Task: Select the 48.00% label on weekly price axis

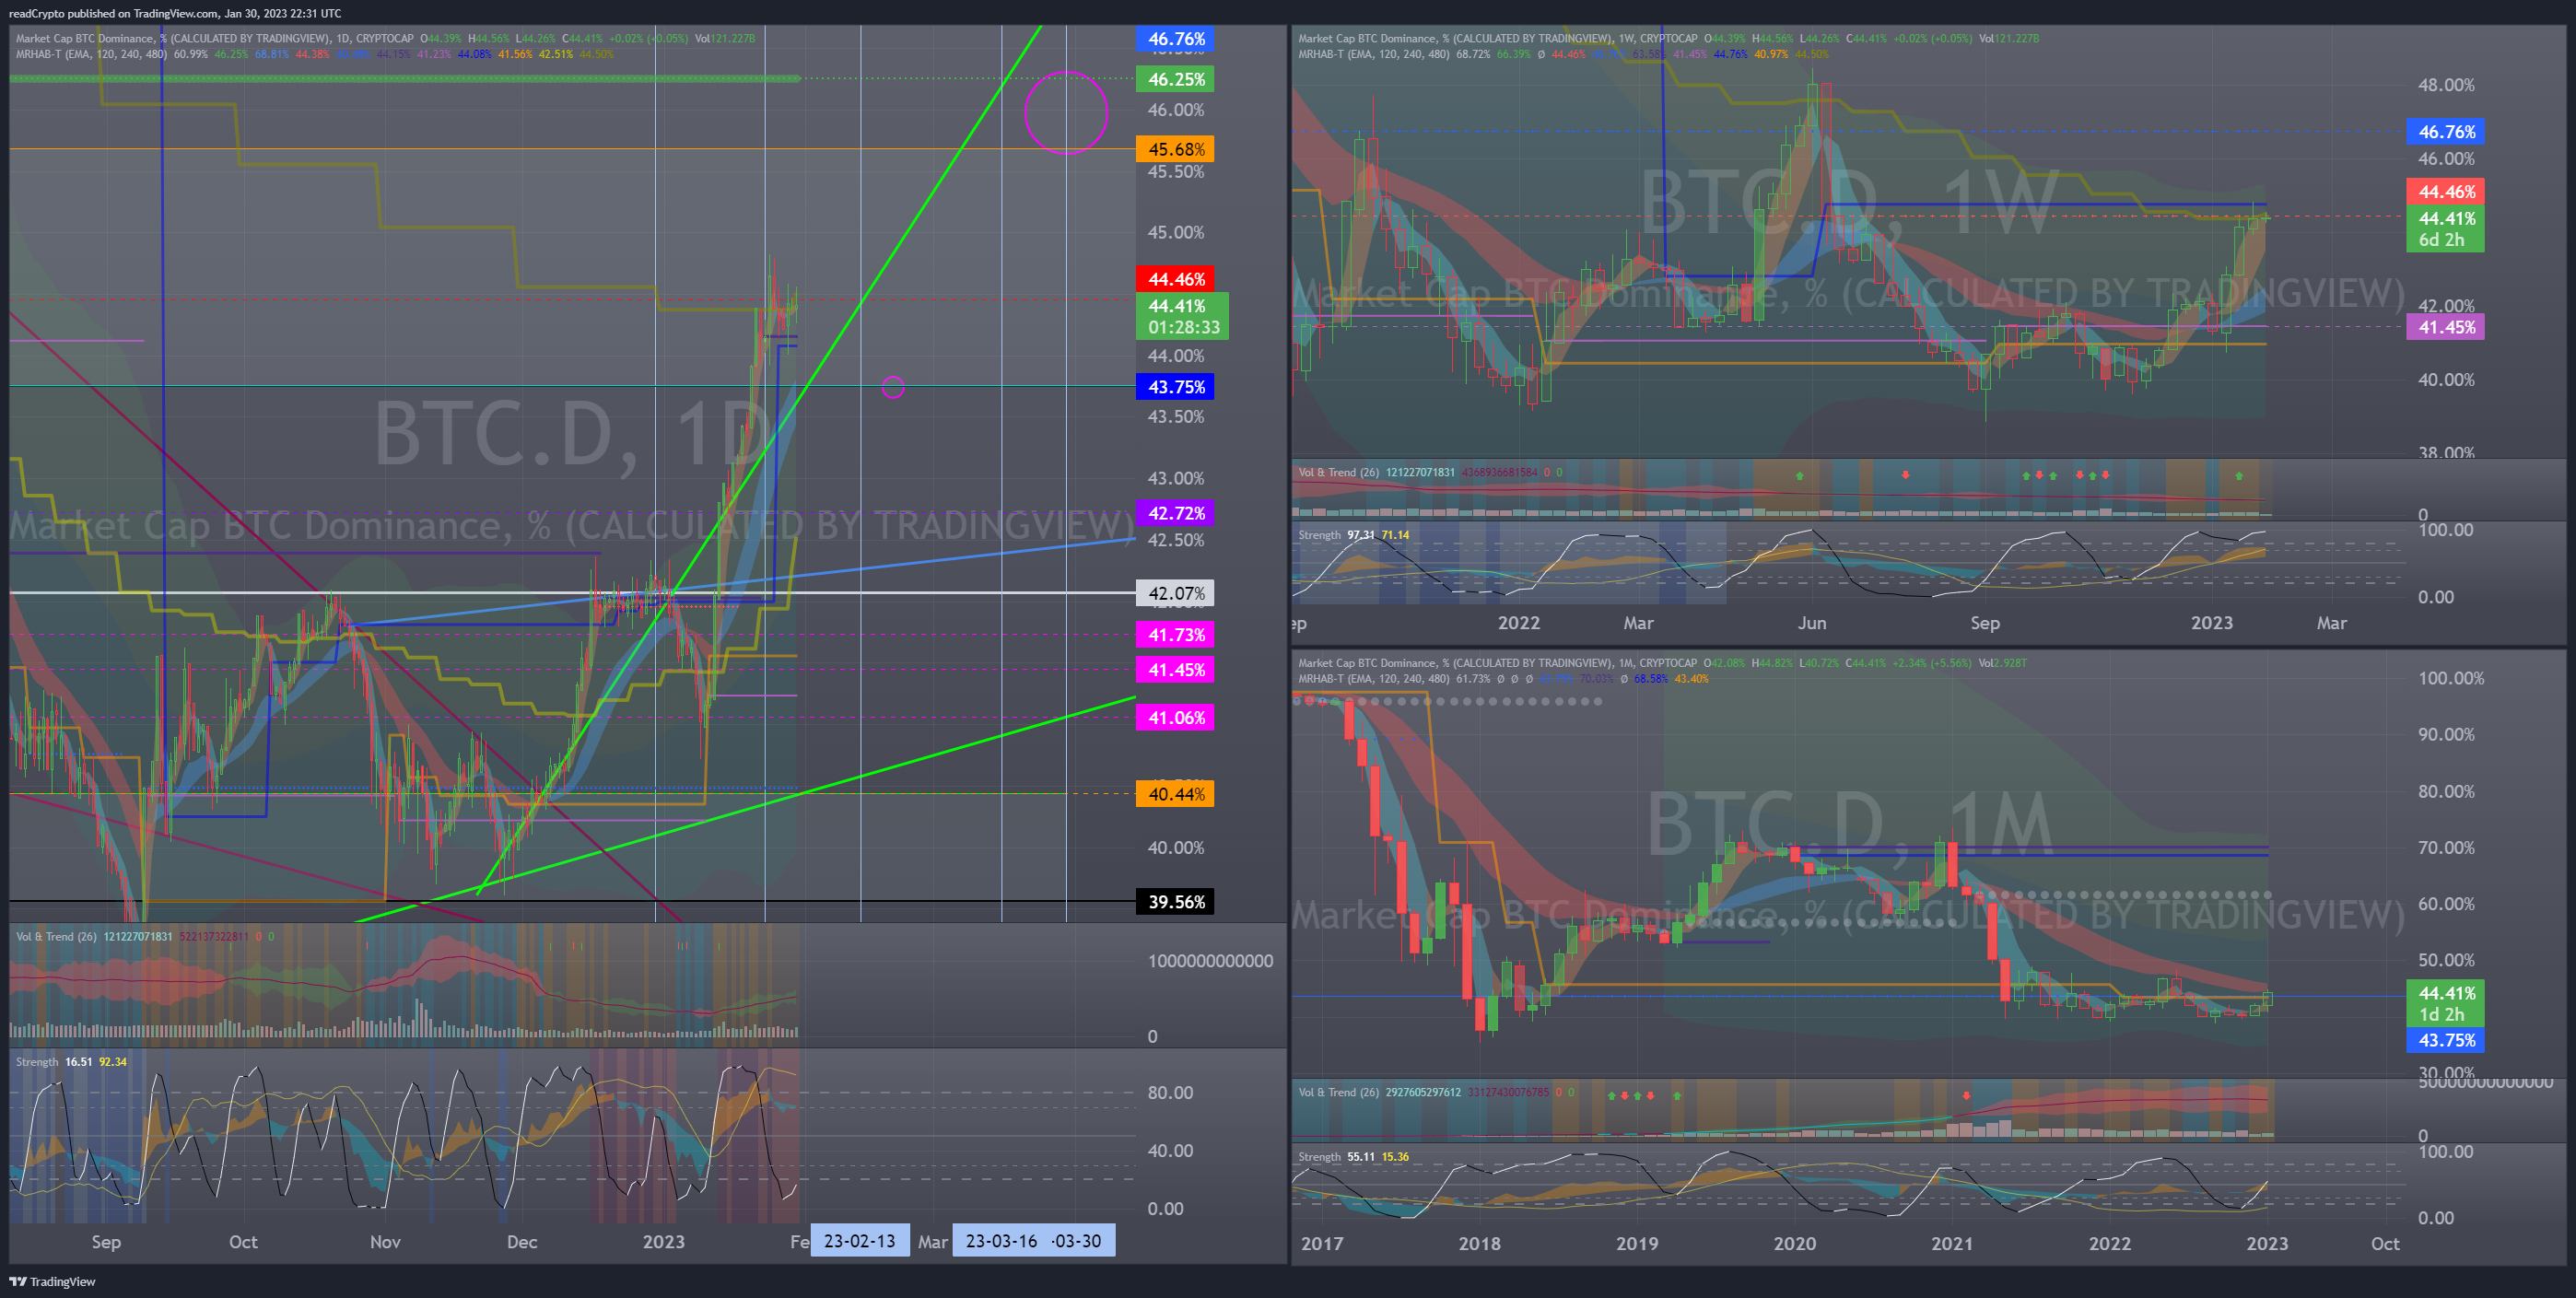Action: click(2446, 85)
